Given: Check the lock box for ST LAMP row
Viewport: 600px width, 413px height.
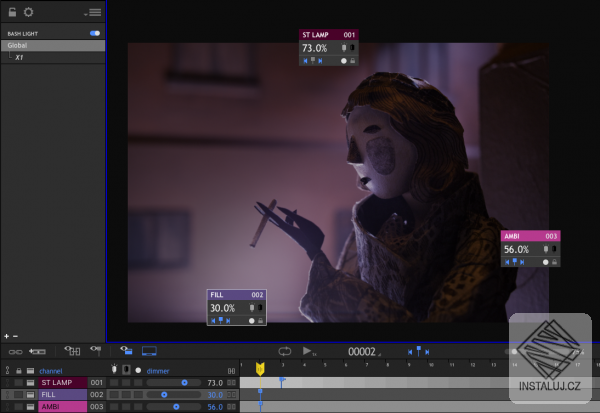Looking at the screenshot, I should [18, 382].
